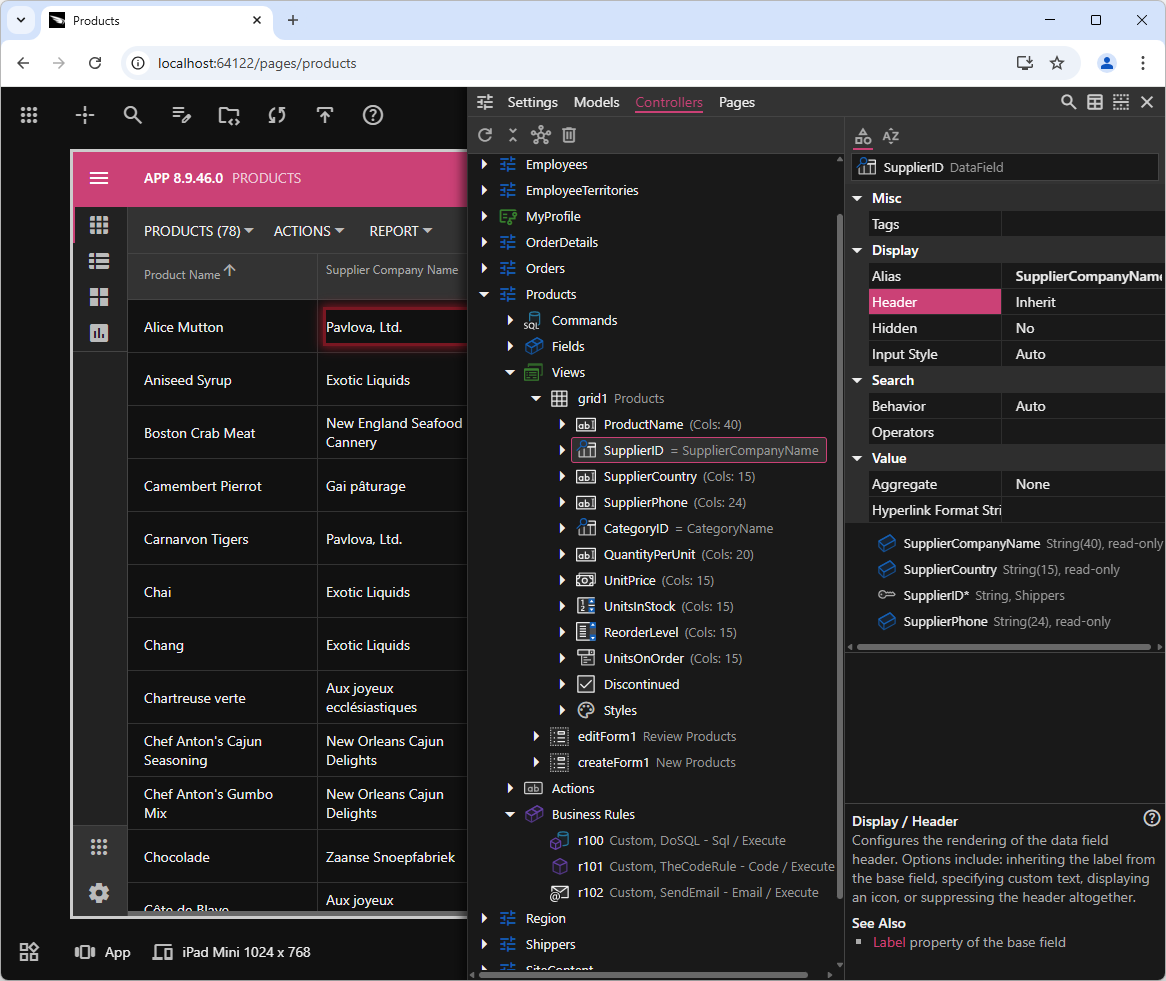Switch to the Pages tab
Image resolution: width=1166 pixels, height=981 pixels.
point(736,102)
